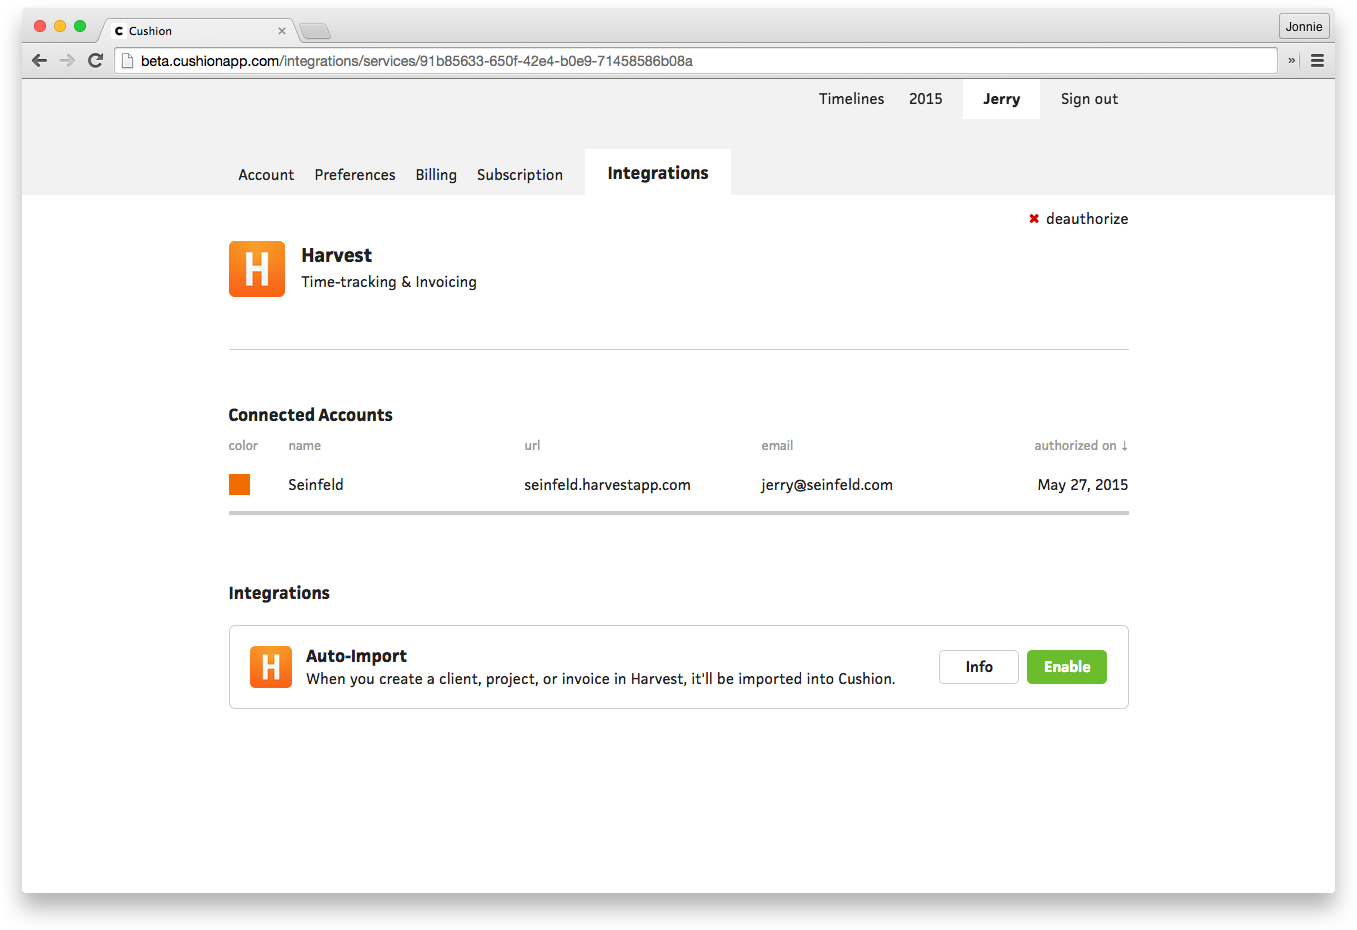Screen dimensions: 1357x930
Task: Sort by url column header
Action: tap(532, 446)
